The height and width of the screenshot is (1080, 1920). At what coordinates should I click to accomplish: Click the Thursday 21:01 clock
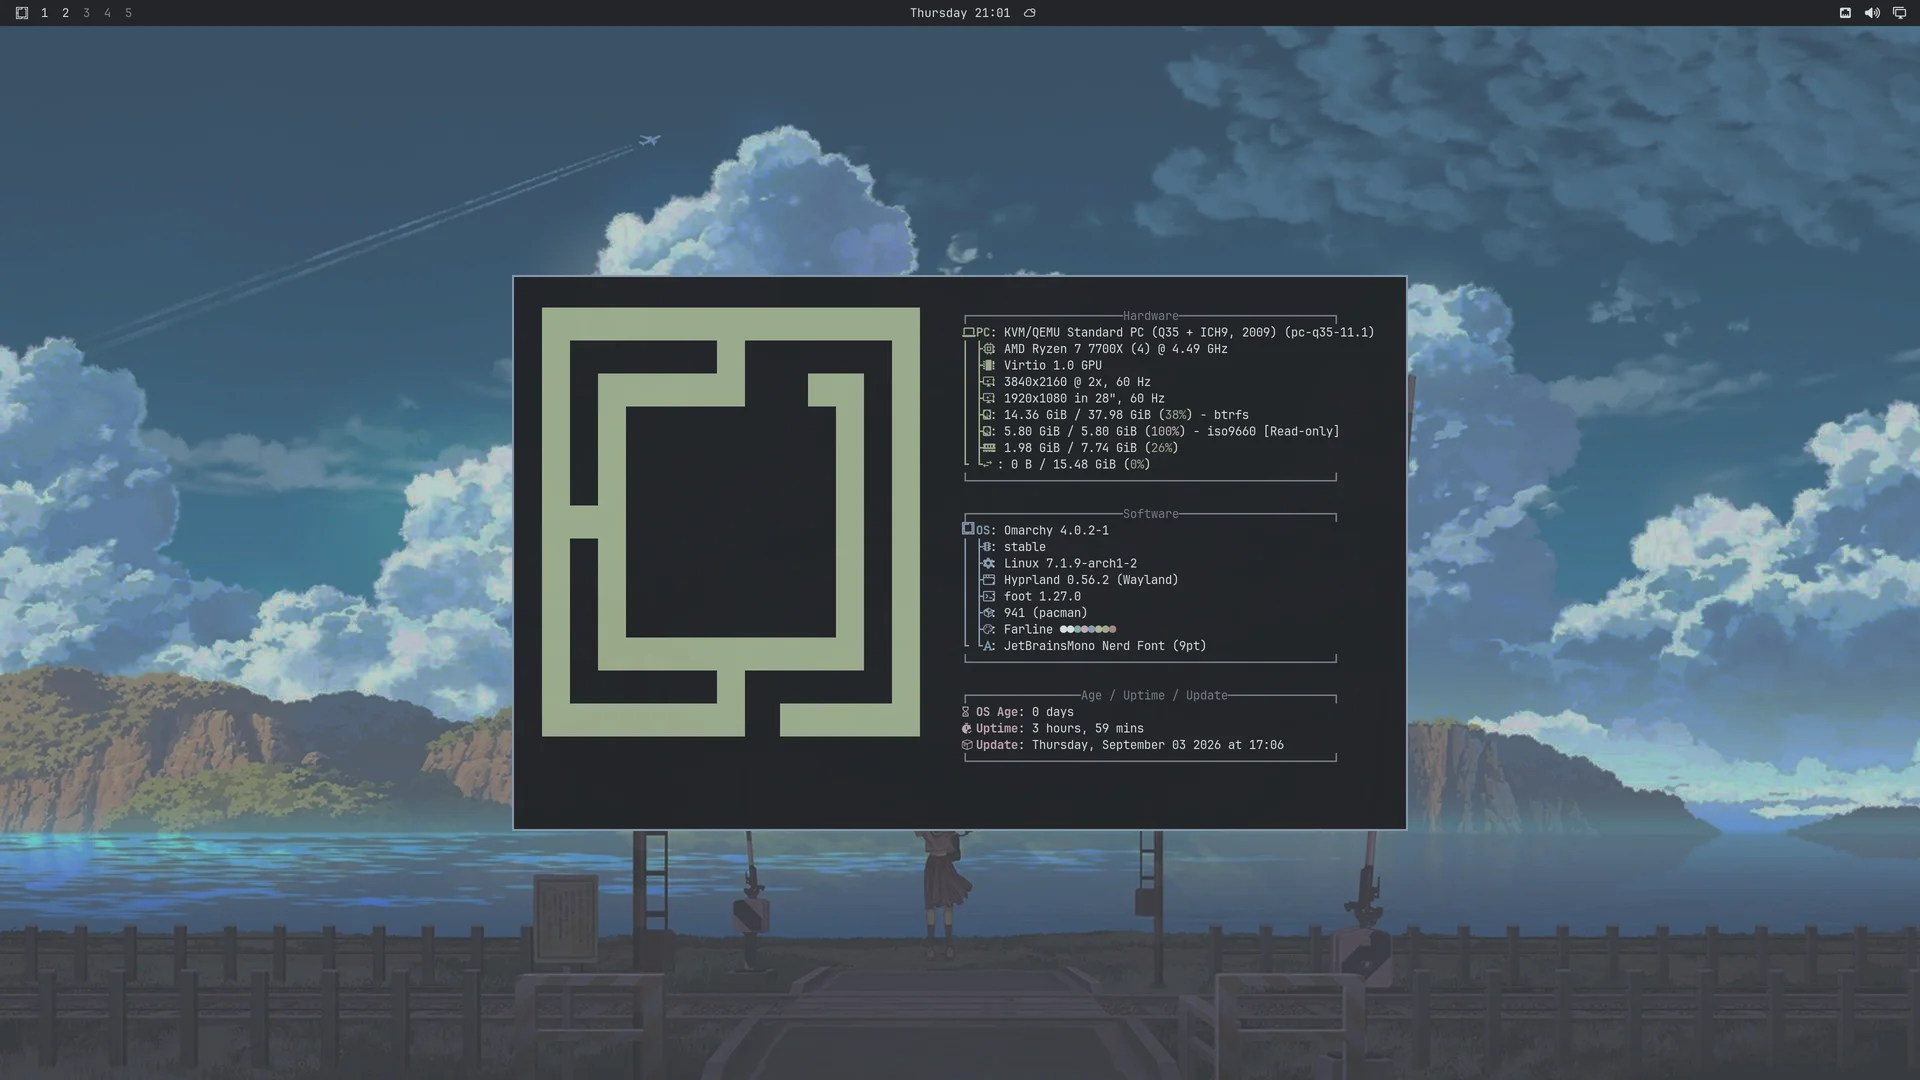959,13
